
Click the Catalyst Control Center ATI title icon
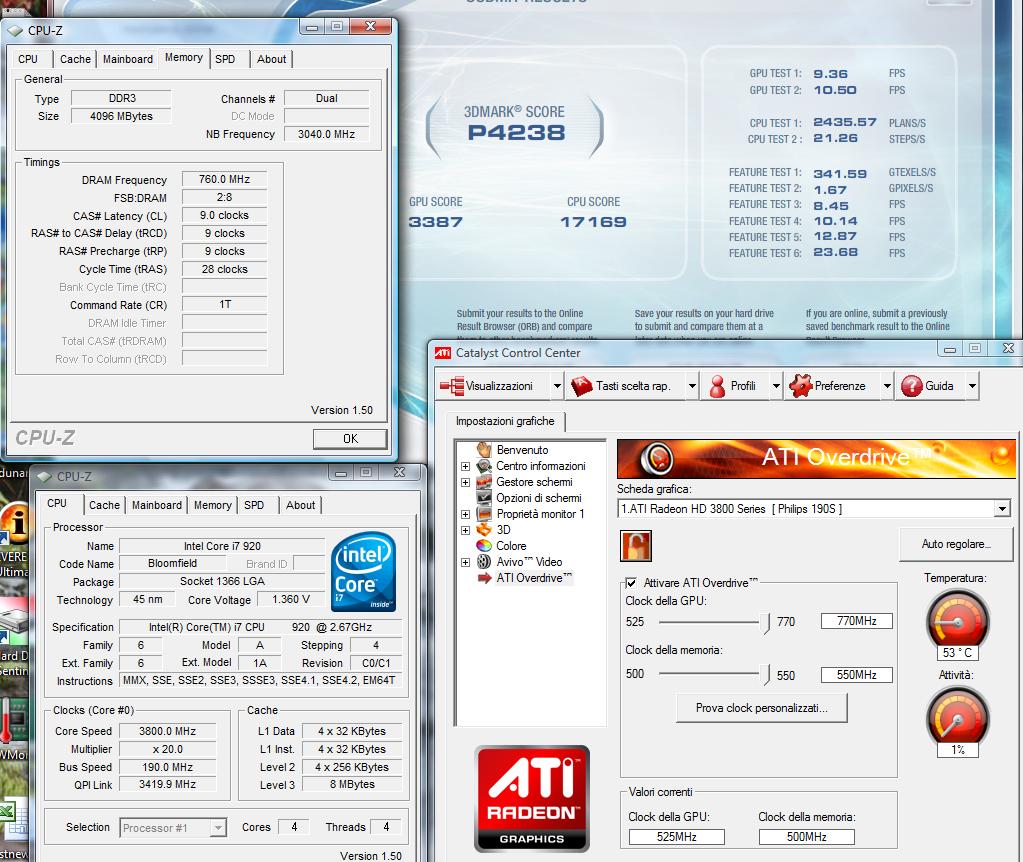click(443, 353)
